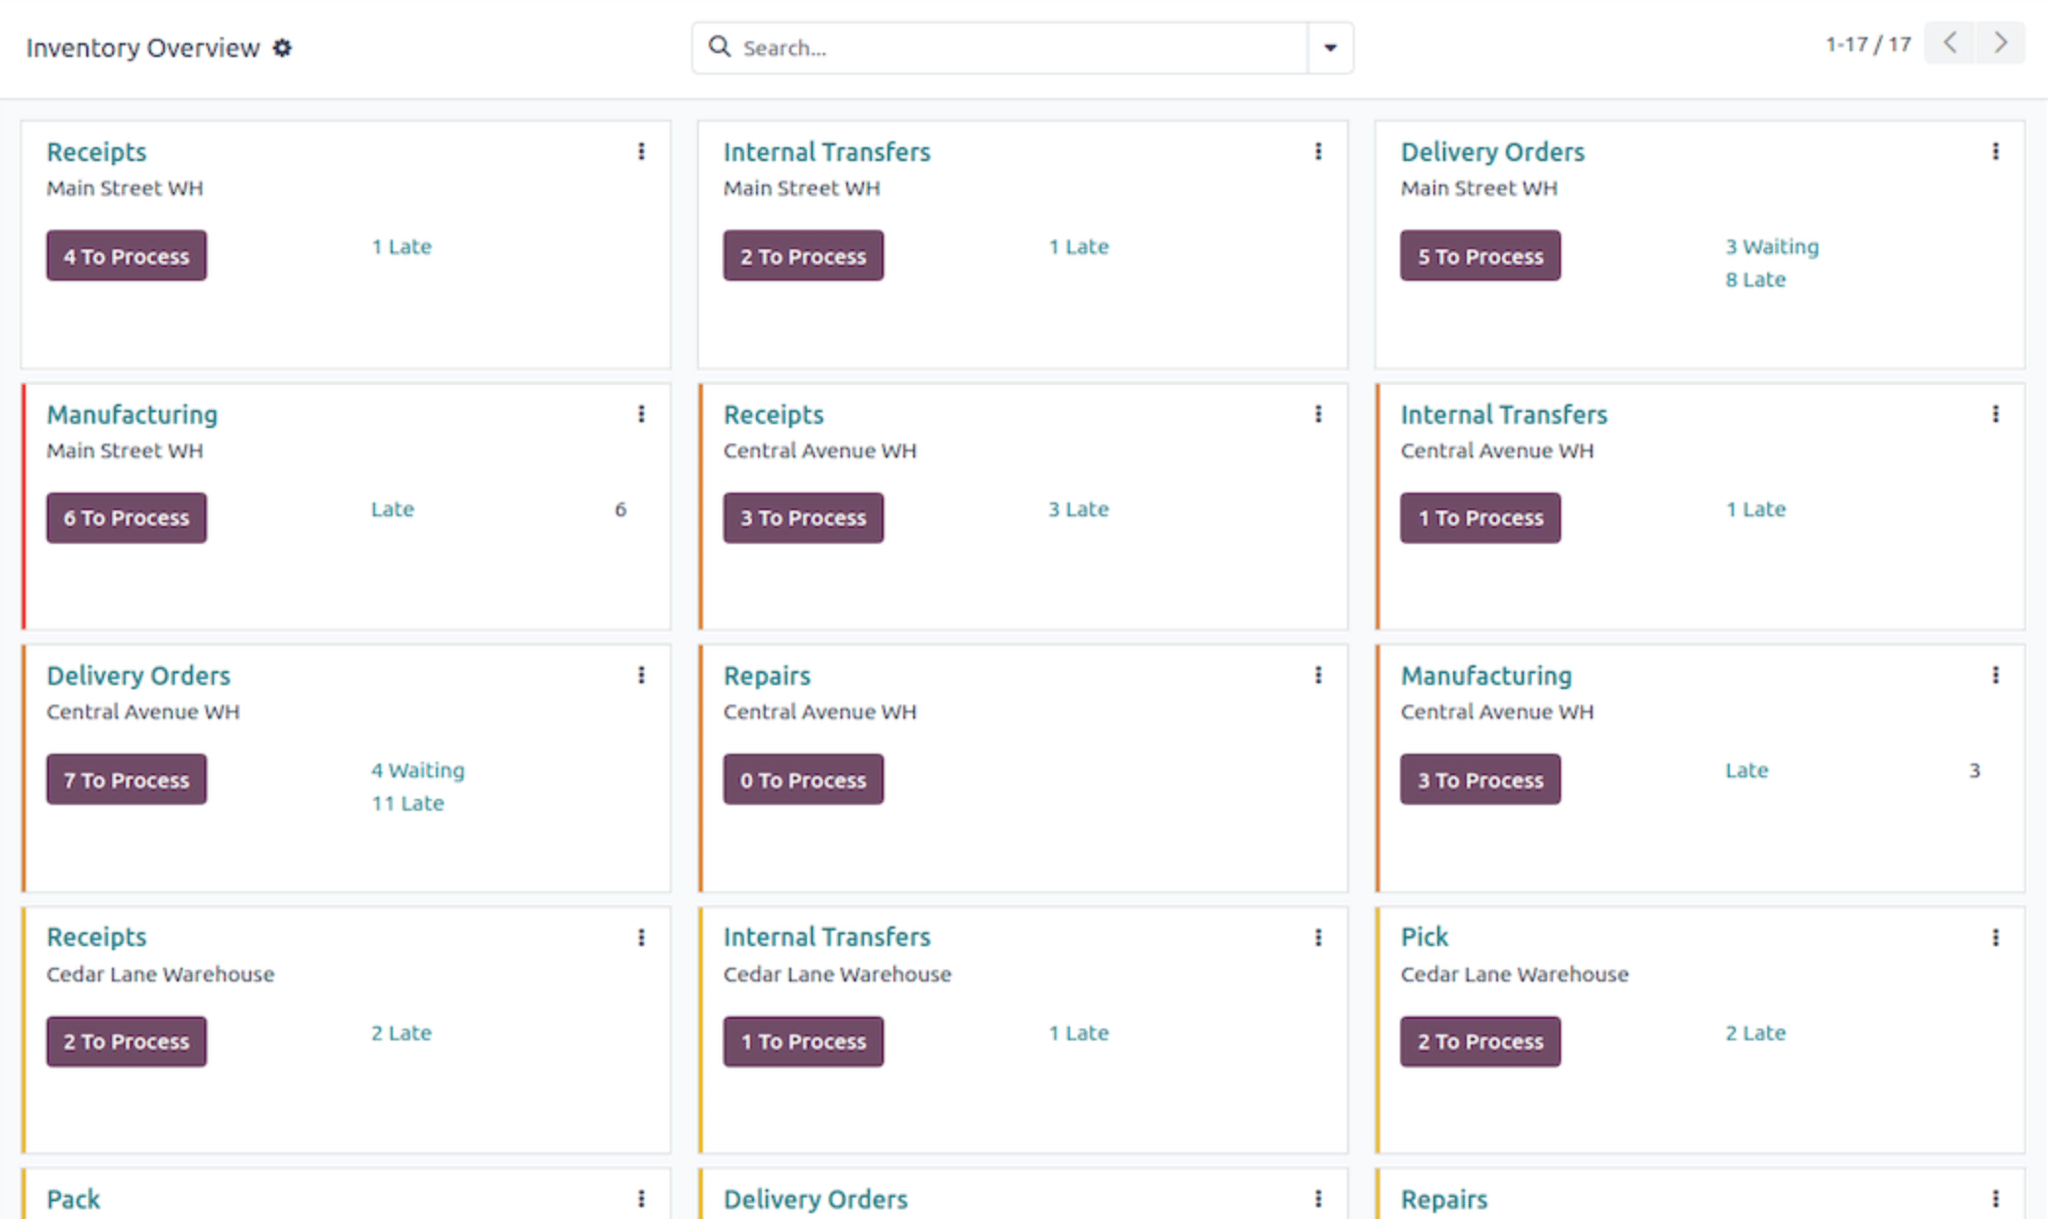Open the kebab menu on Main Street Receipts card

(641, 151)
